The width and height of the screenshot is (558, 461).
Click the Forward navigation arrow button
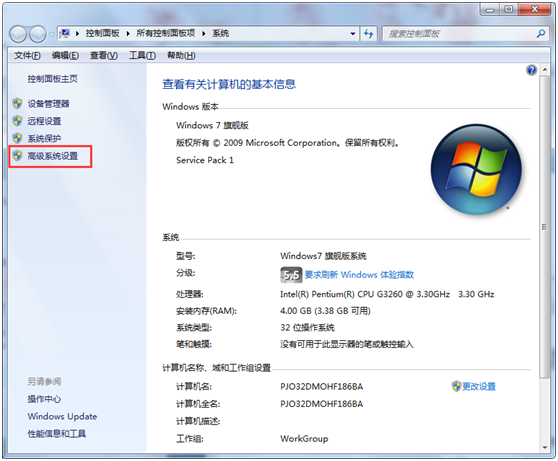[37, 34]
